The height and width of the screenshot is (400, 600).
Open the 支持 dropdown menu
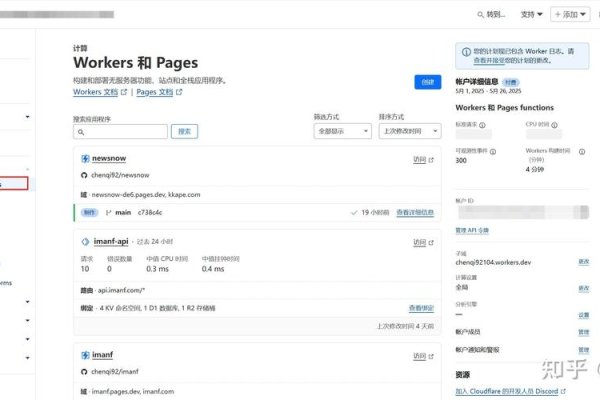tap(532, 15)
